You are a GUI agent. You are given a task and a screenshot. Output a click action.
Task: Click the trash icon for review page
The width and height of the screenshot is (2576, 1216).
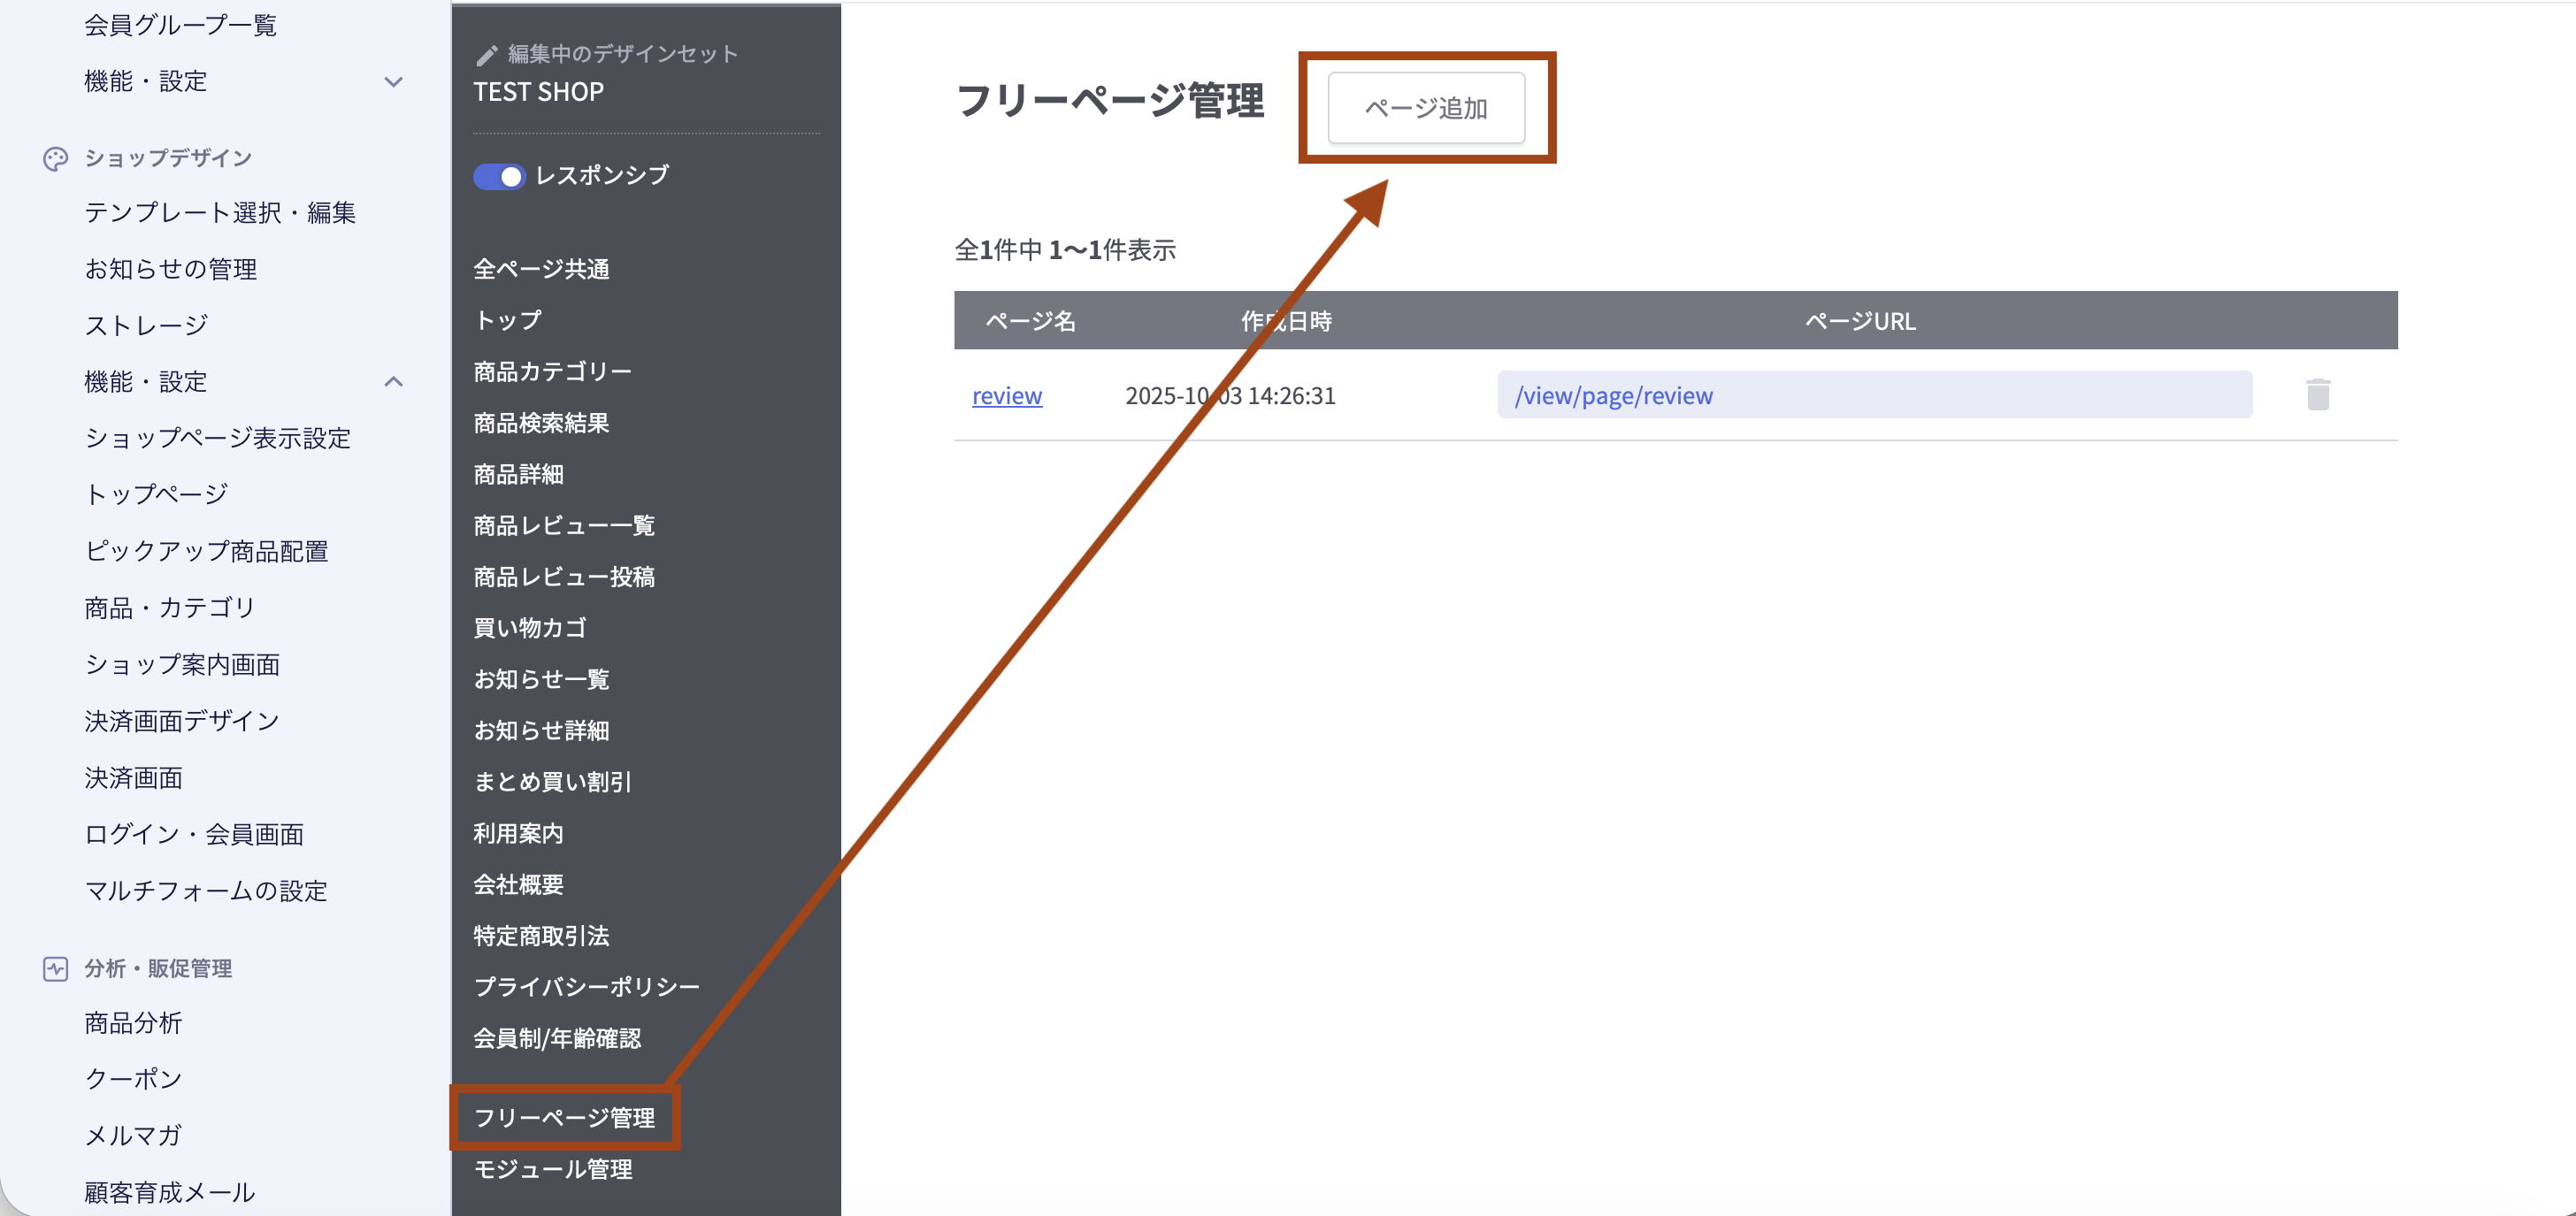(2317, 395)
